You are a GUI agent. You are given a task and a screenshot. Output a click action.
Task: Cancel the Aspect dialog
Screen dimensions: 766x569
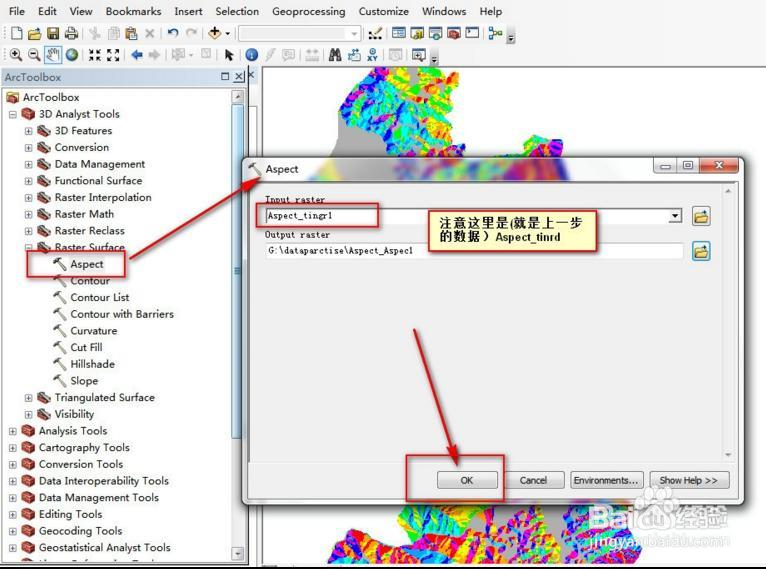(x=533, y=480)
